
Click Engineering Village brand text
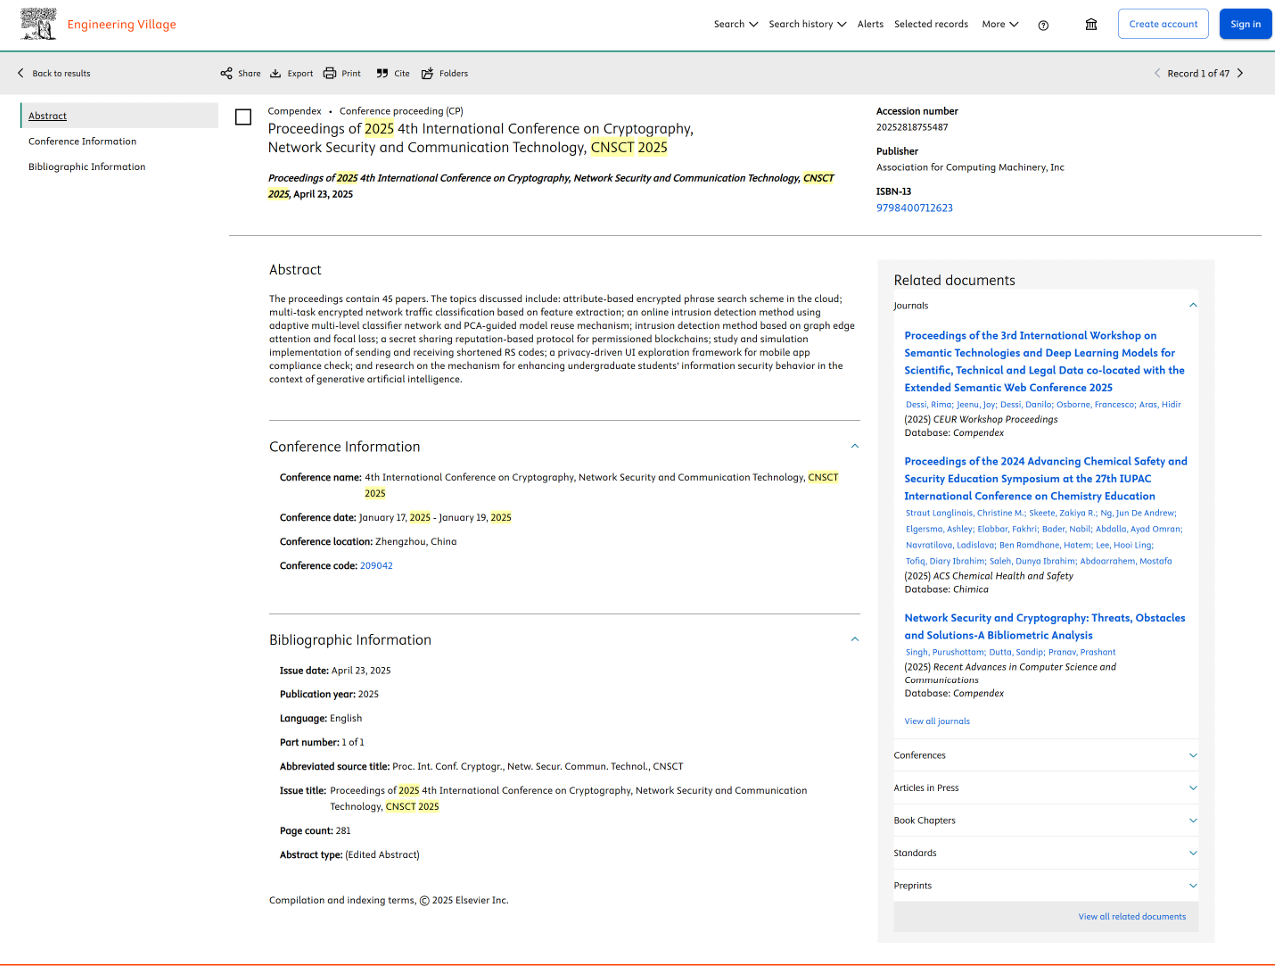pyautogui.click(x=121, y=24)
